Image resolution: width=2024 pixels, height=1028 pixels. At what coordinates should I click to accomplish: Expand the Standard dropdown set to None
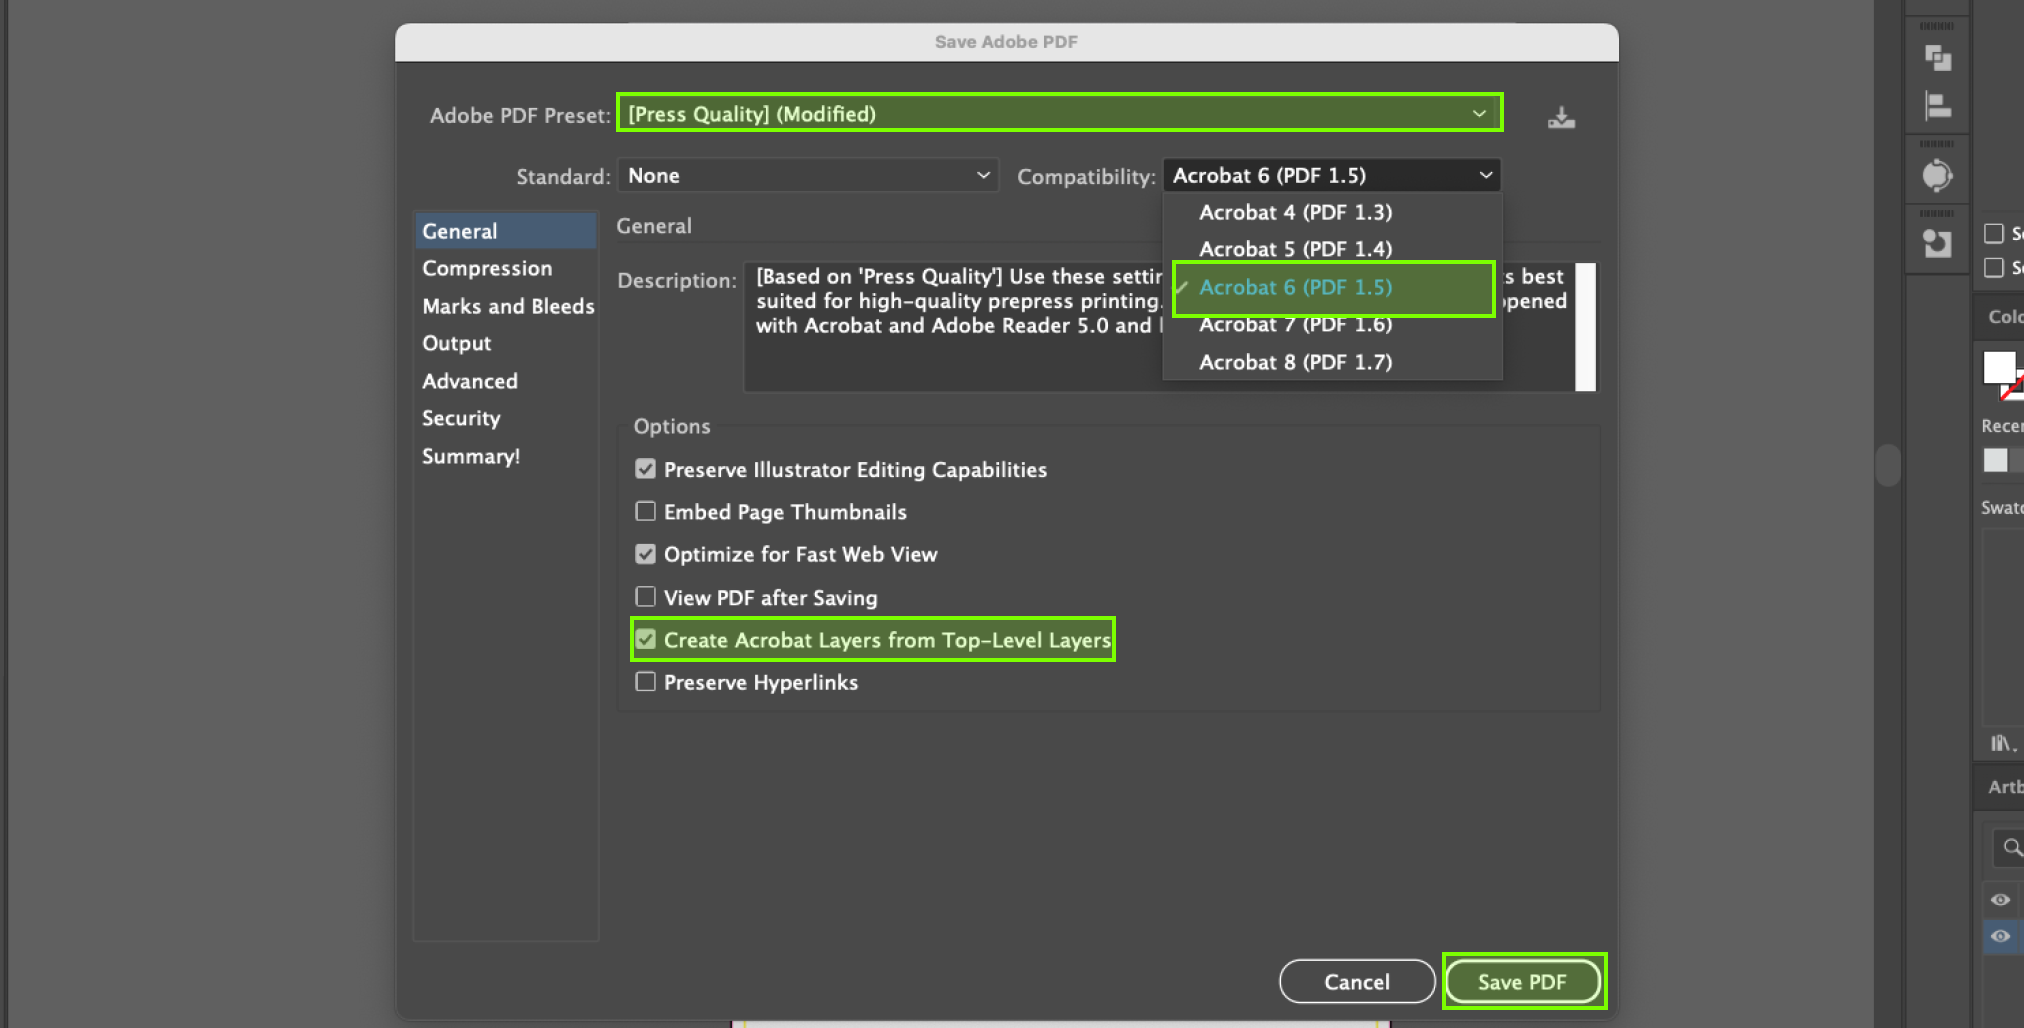click(807, 176)
